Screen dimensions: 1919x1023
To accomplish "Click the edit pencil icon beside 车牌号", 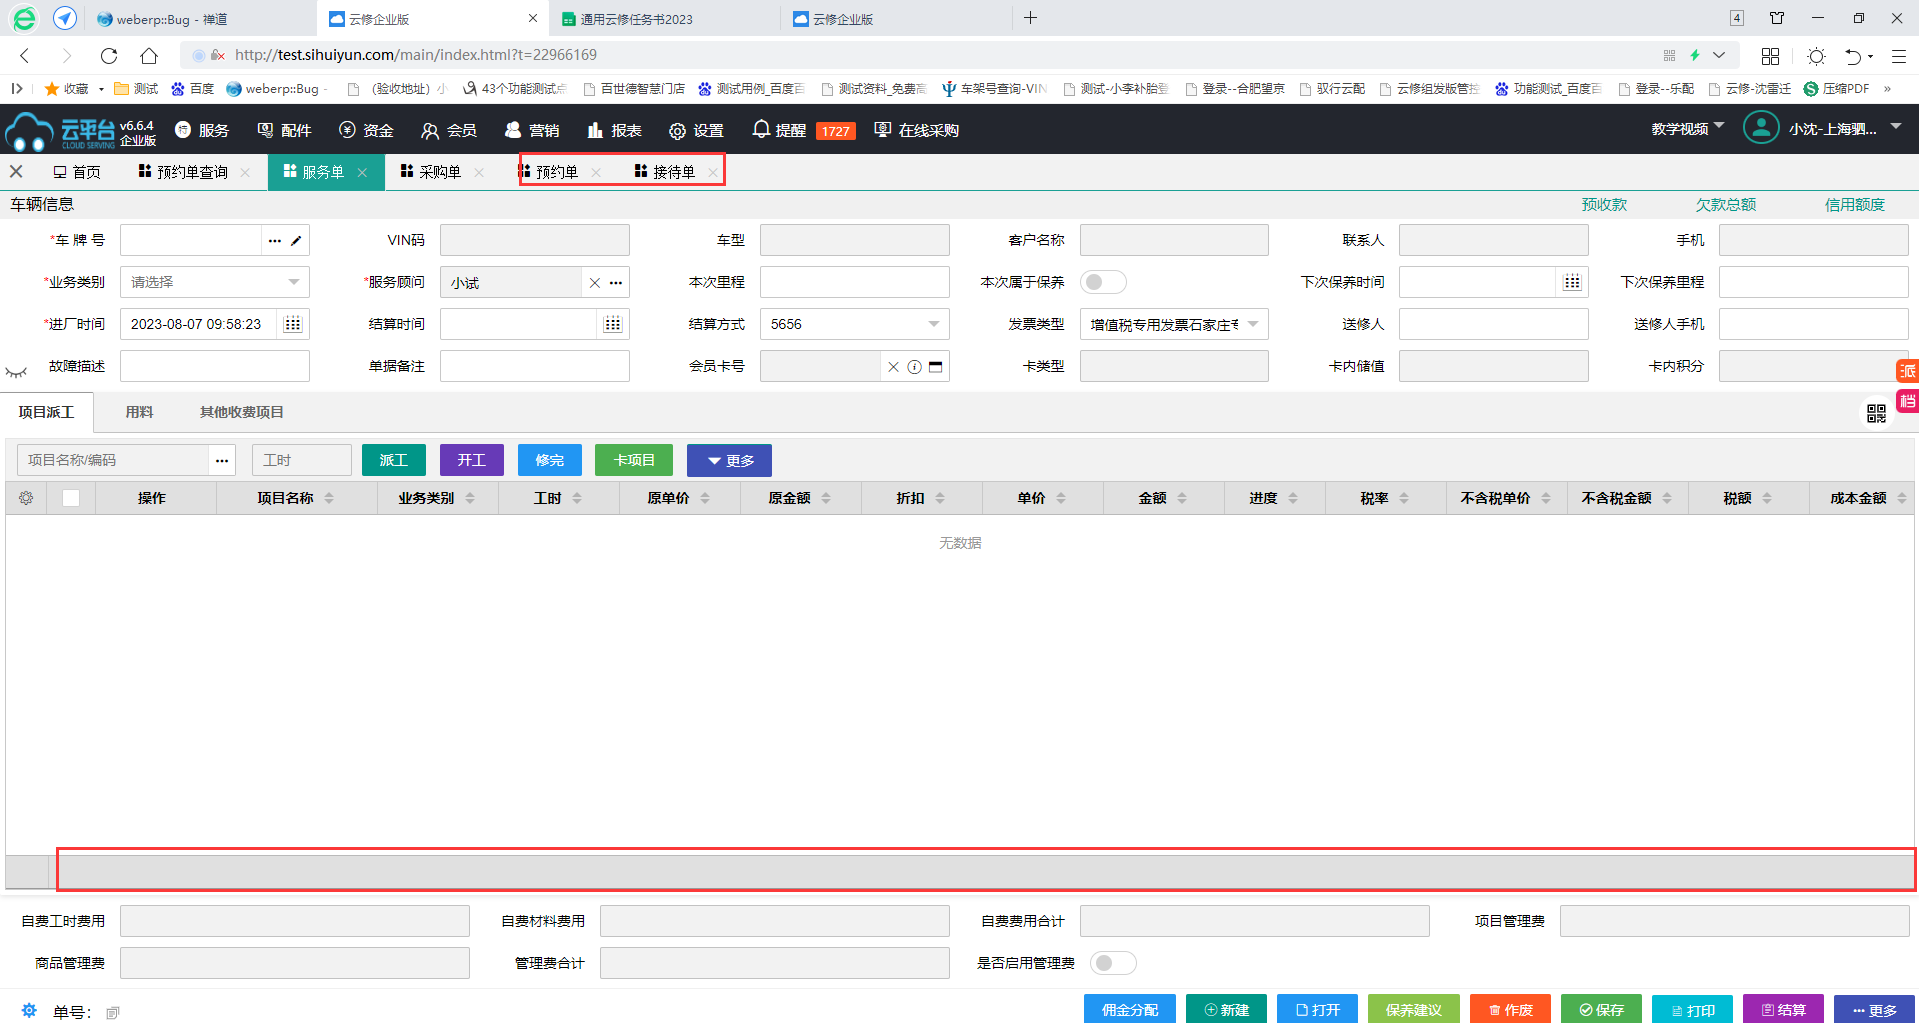I will [296, 241].
